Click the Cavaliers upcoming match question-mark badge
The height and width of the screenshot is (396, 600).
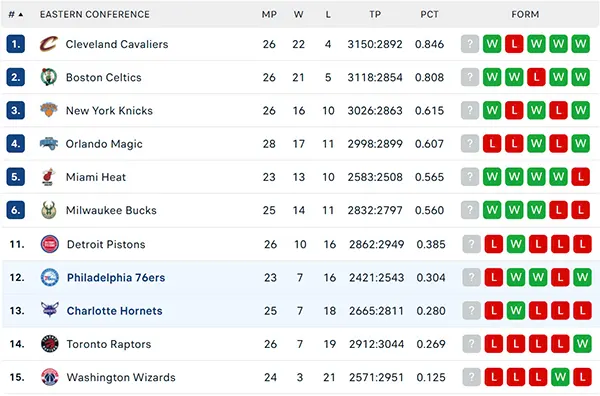[x=470, y=44]
